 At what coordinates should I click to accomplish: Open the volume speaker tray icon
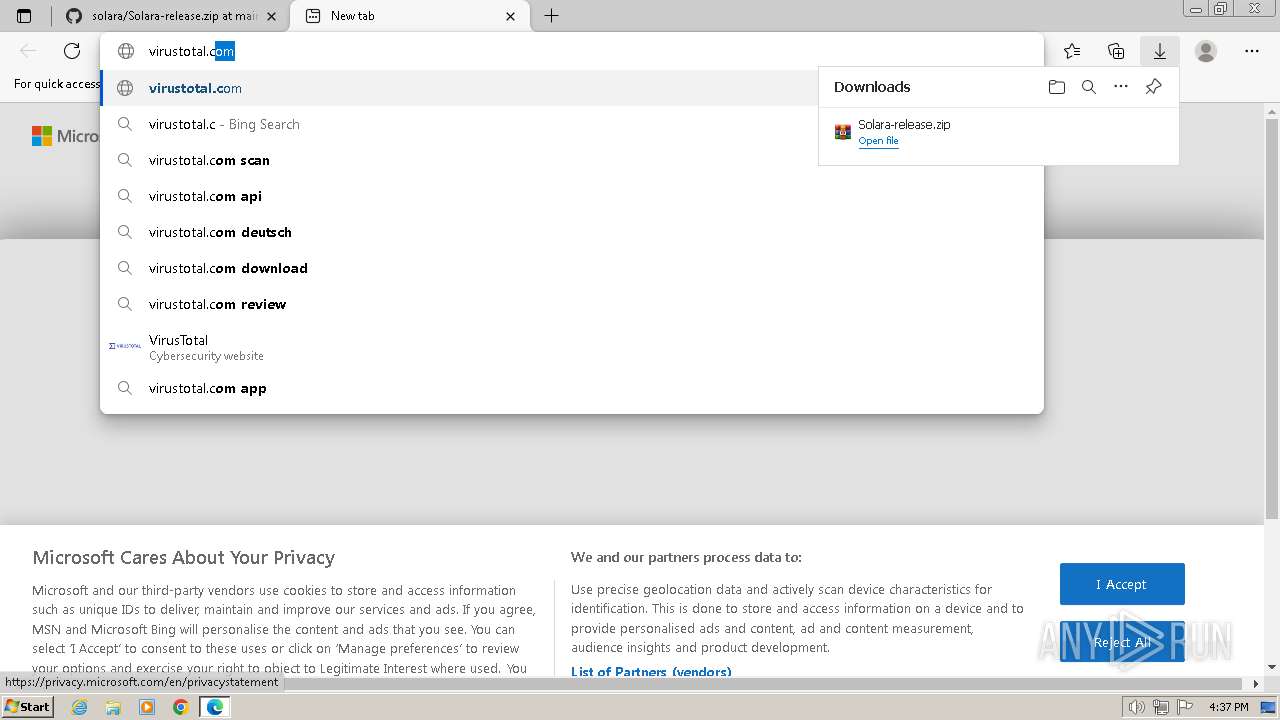(1136, 707)
